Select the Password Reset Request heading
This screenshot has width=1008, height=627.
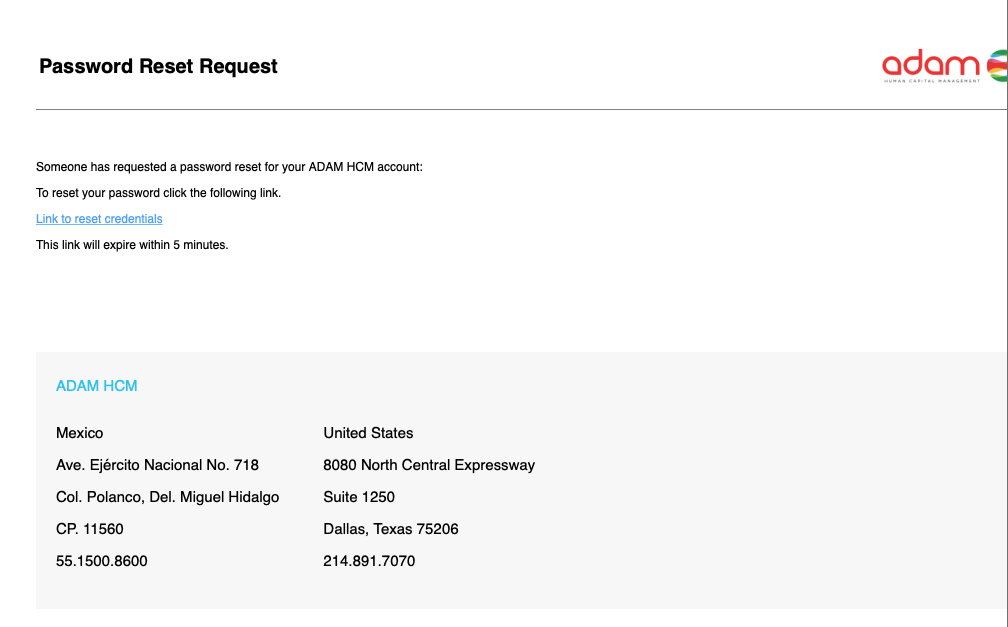[158, 66]
